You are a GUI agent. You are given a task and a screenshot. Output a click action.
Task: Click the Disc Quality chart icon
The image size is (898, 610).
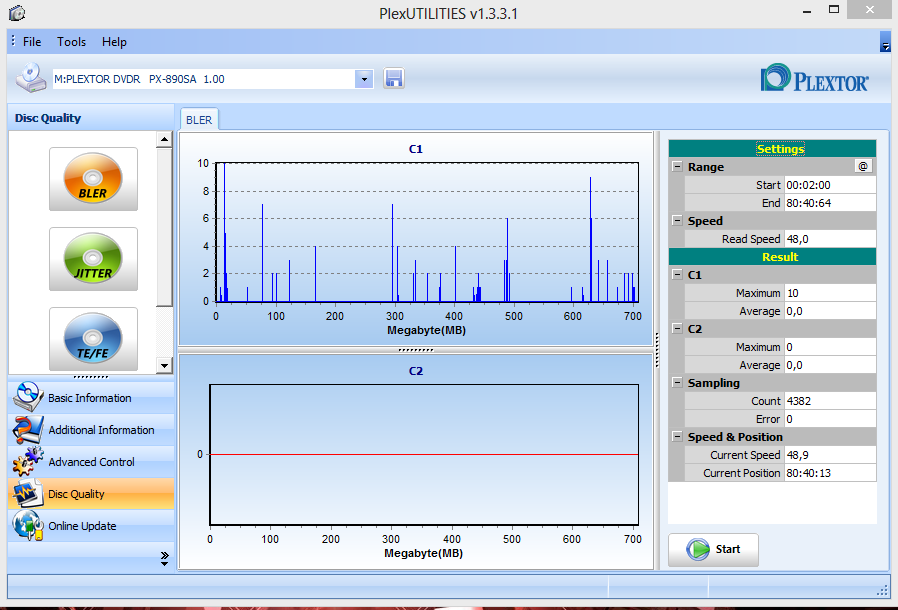pyautogui.click(x=27, y=494)
